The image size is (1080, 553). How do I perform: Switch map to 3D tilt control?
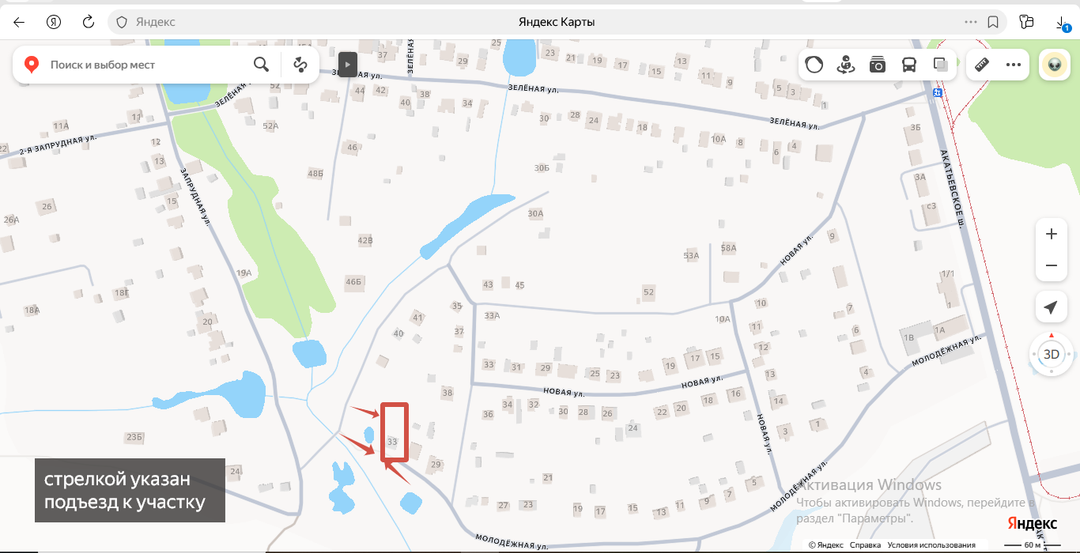(x=1051, y=355)
